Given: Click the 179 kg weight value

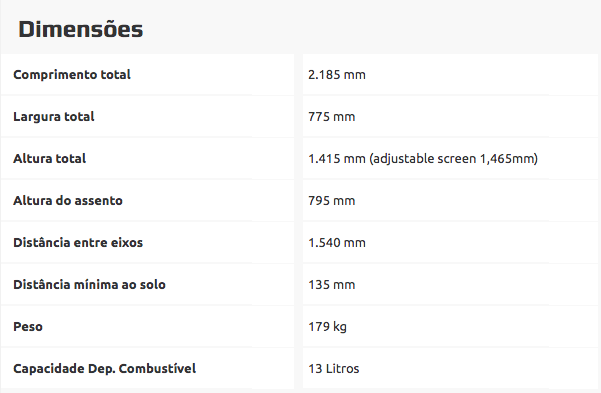Looking at the screenshot, I should [327, 327].
